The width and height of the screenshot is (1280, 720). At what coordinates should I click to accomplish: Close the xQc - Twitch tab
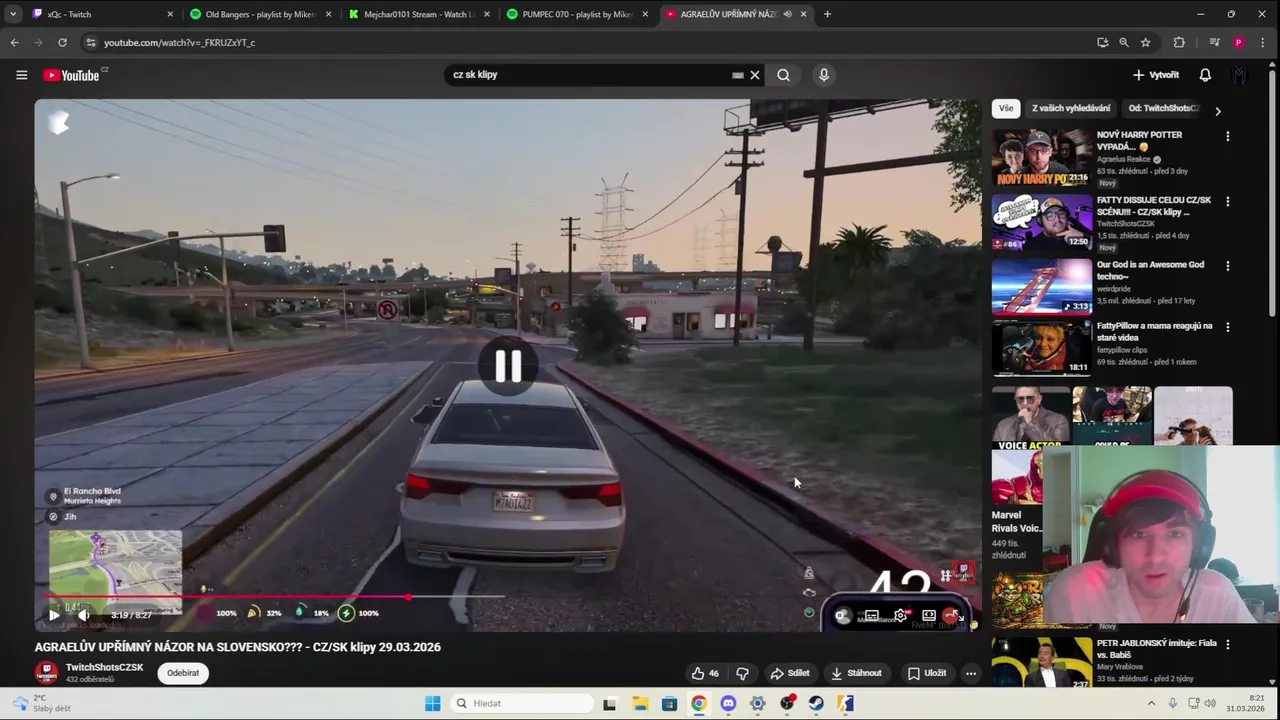[170, 14]
